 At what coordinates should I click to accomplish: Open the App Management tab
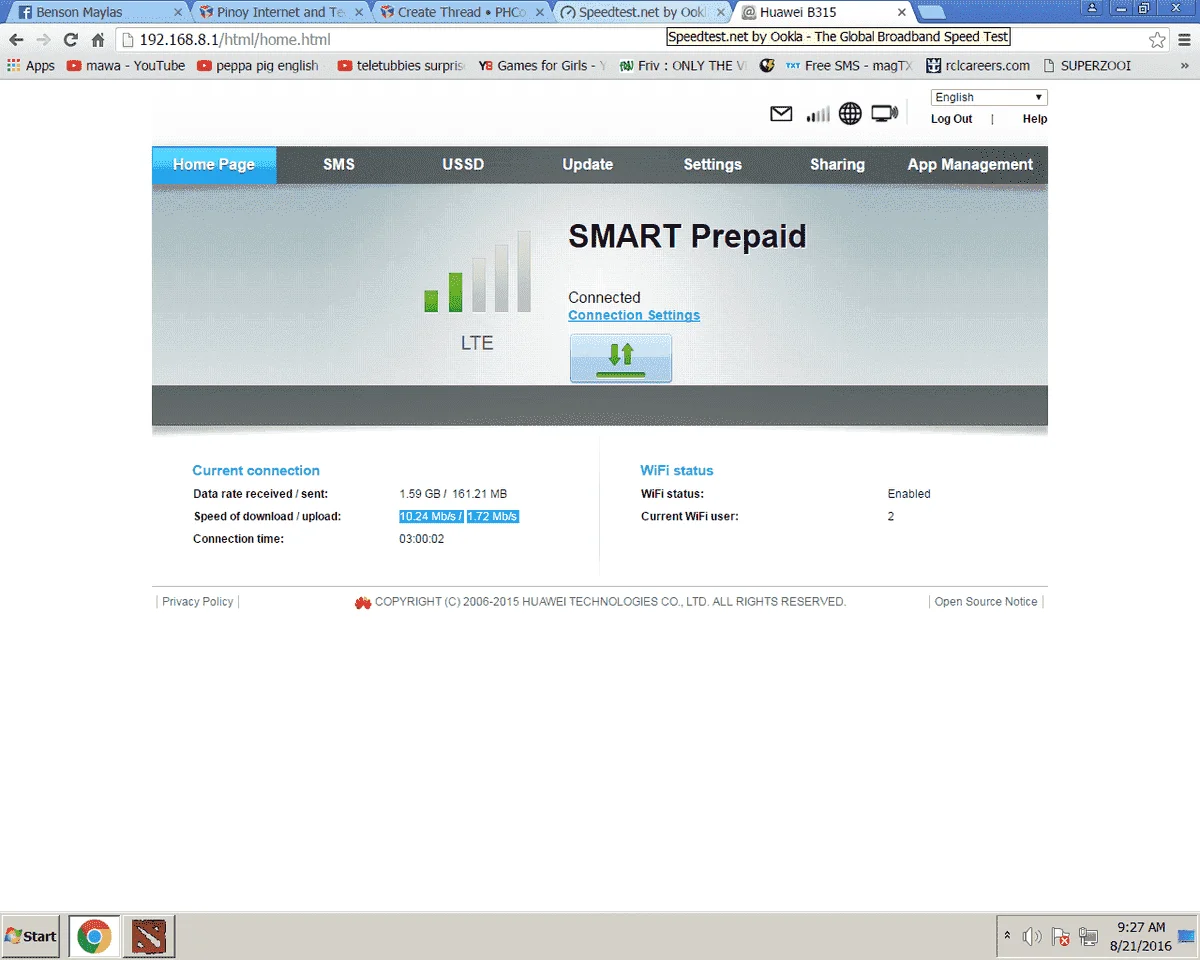click(x=970, y=165)
